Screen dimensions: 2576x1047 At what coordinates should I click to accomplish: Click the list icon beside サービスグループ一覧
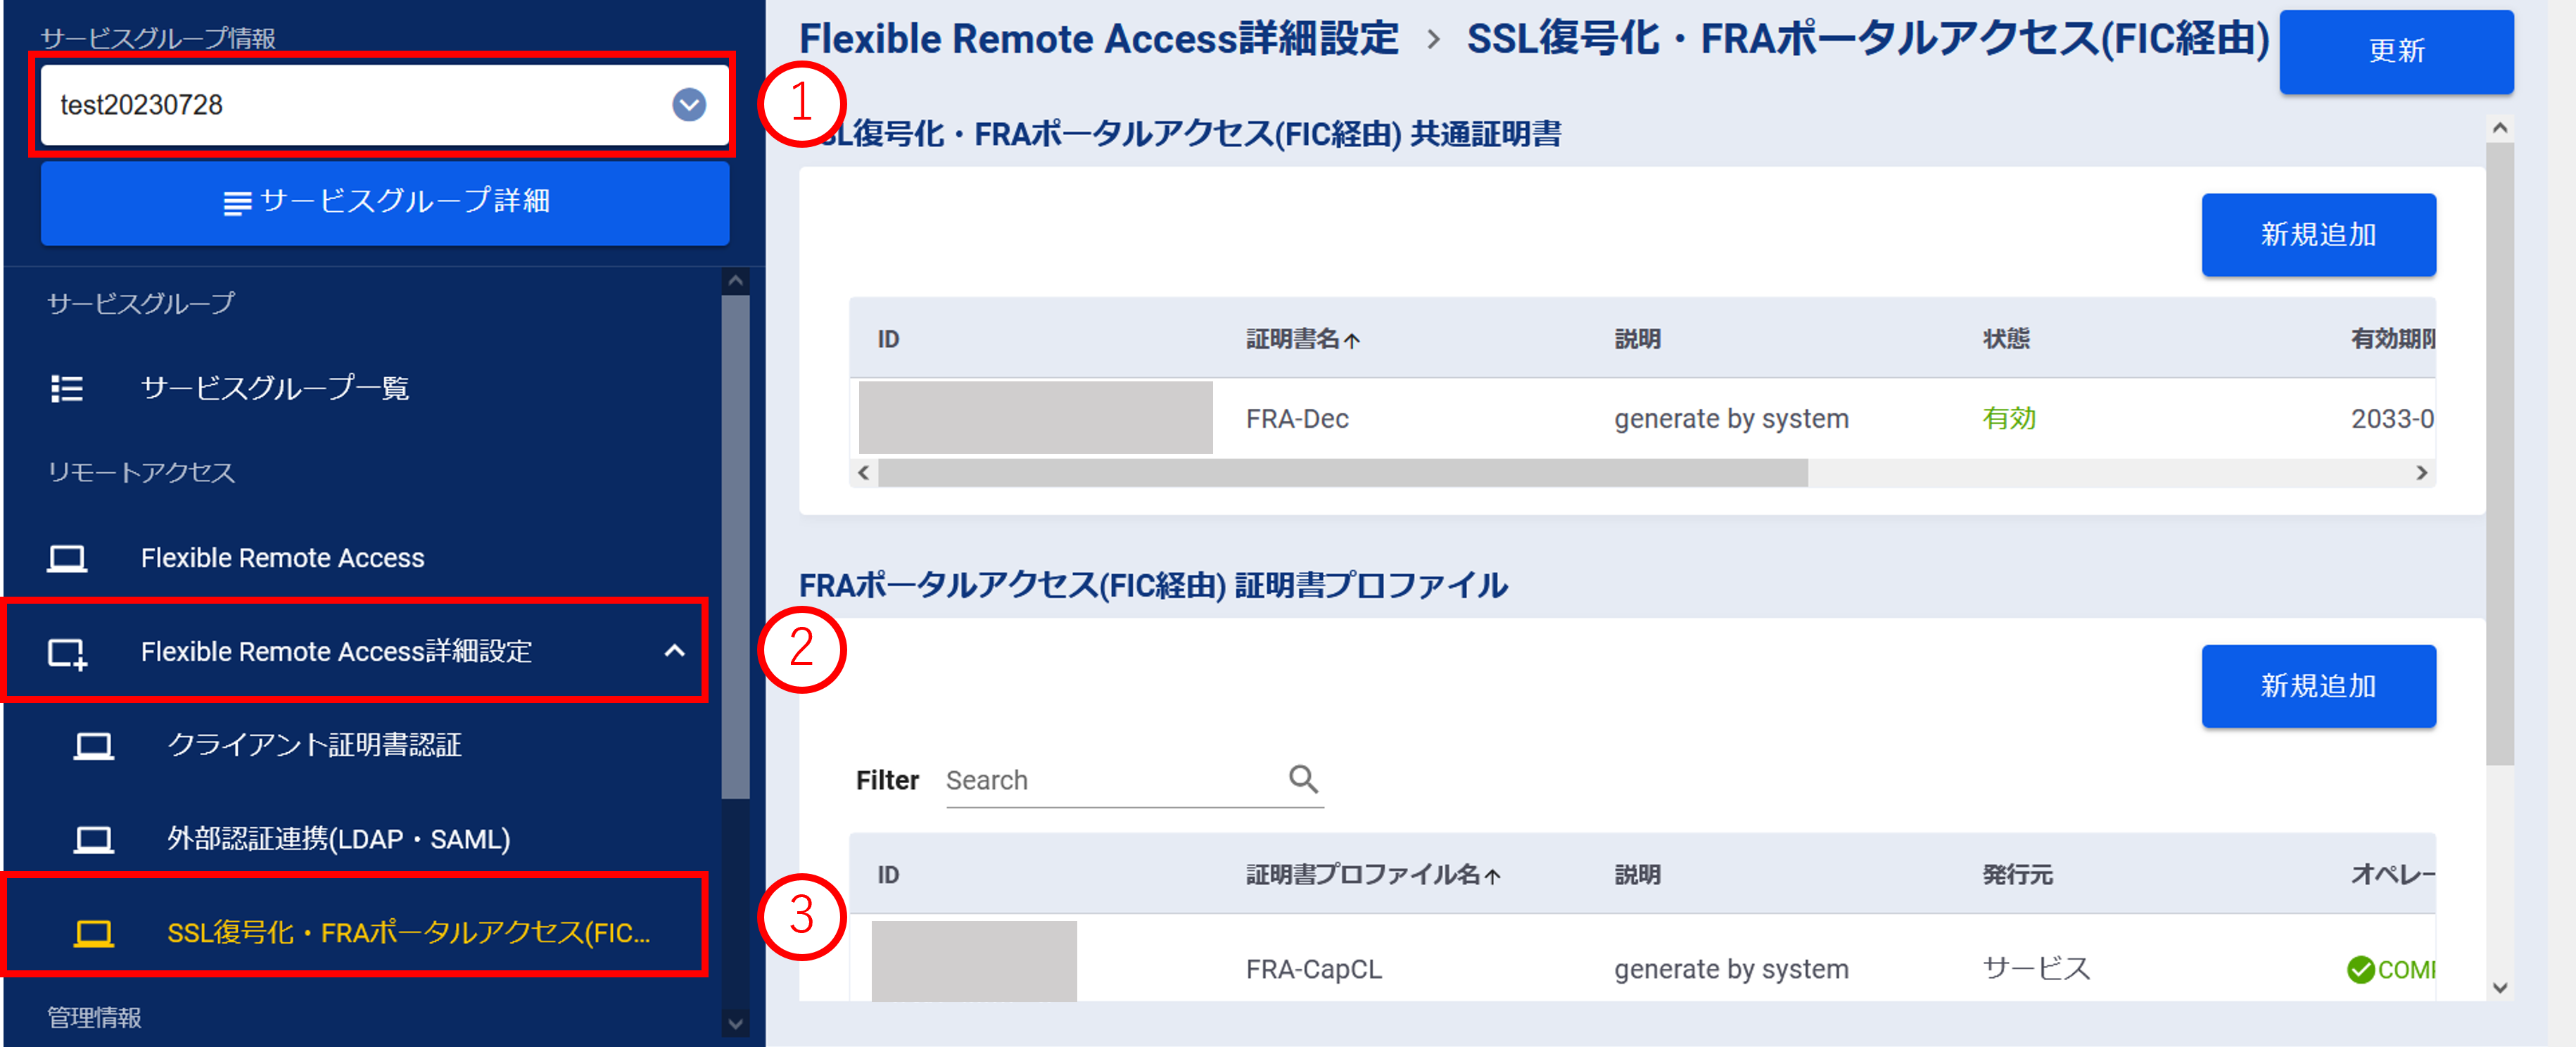[x=67, y=388]
